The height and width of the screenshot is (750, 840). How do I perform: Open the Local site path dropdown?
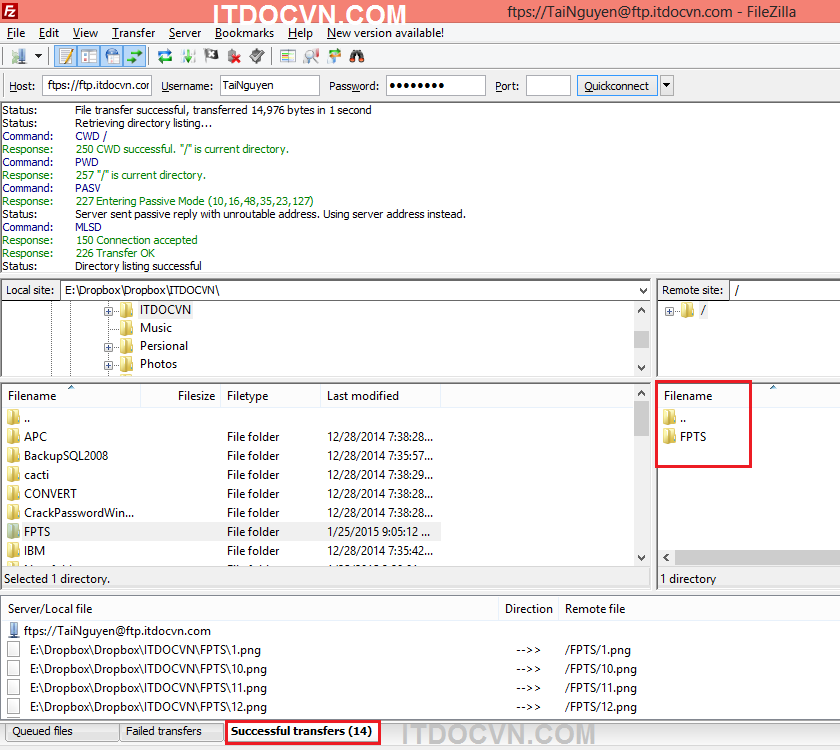(641, 290)
